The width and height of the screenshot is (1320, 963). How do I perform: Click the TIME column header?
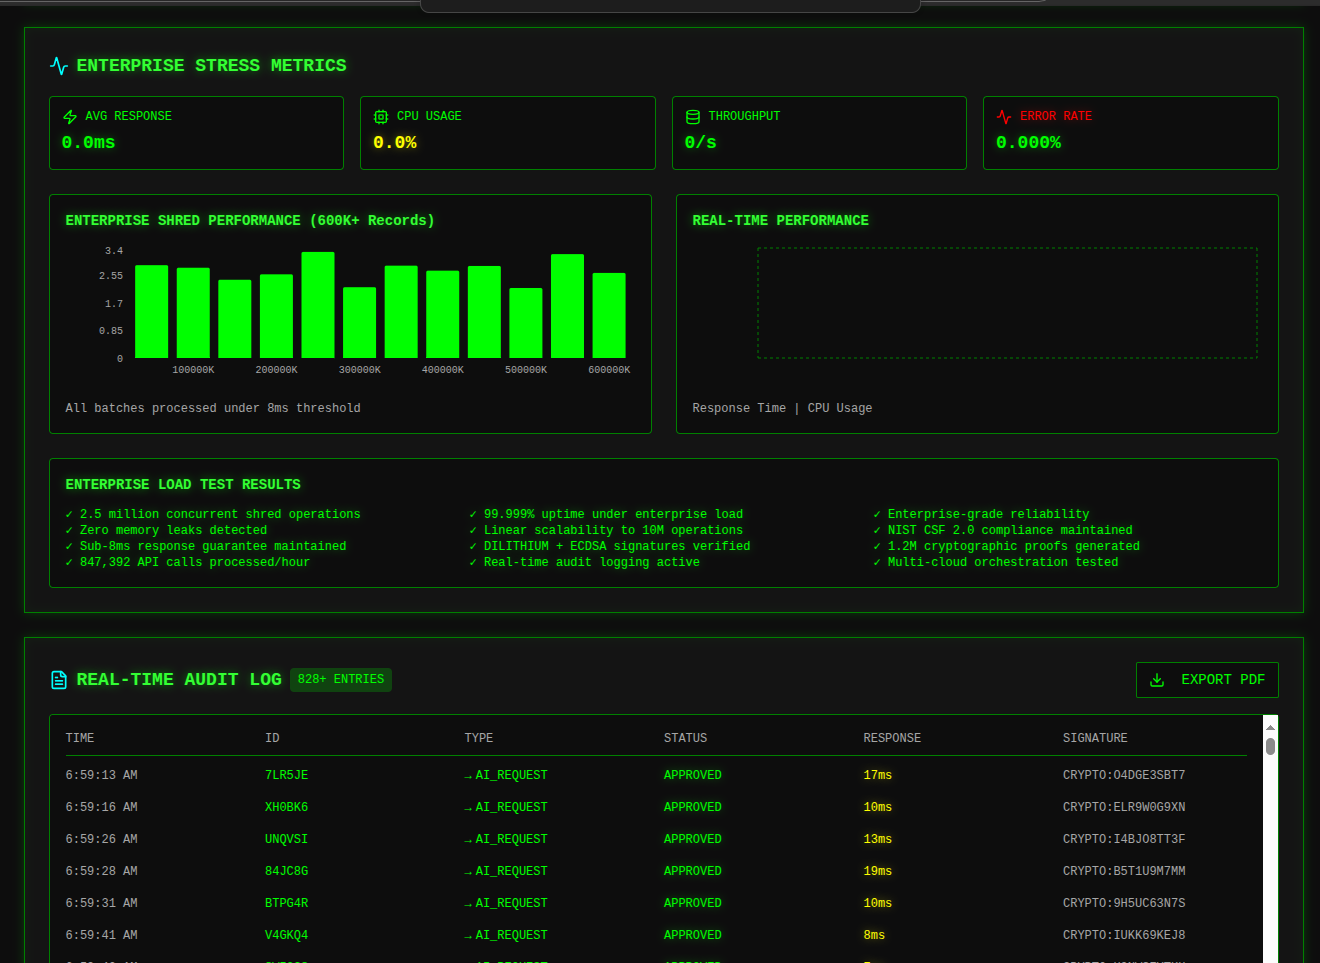(x=80, y=738)
